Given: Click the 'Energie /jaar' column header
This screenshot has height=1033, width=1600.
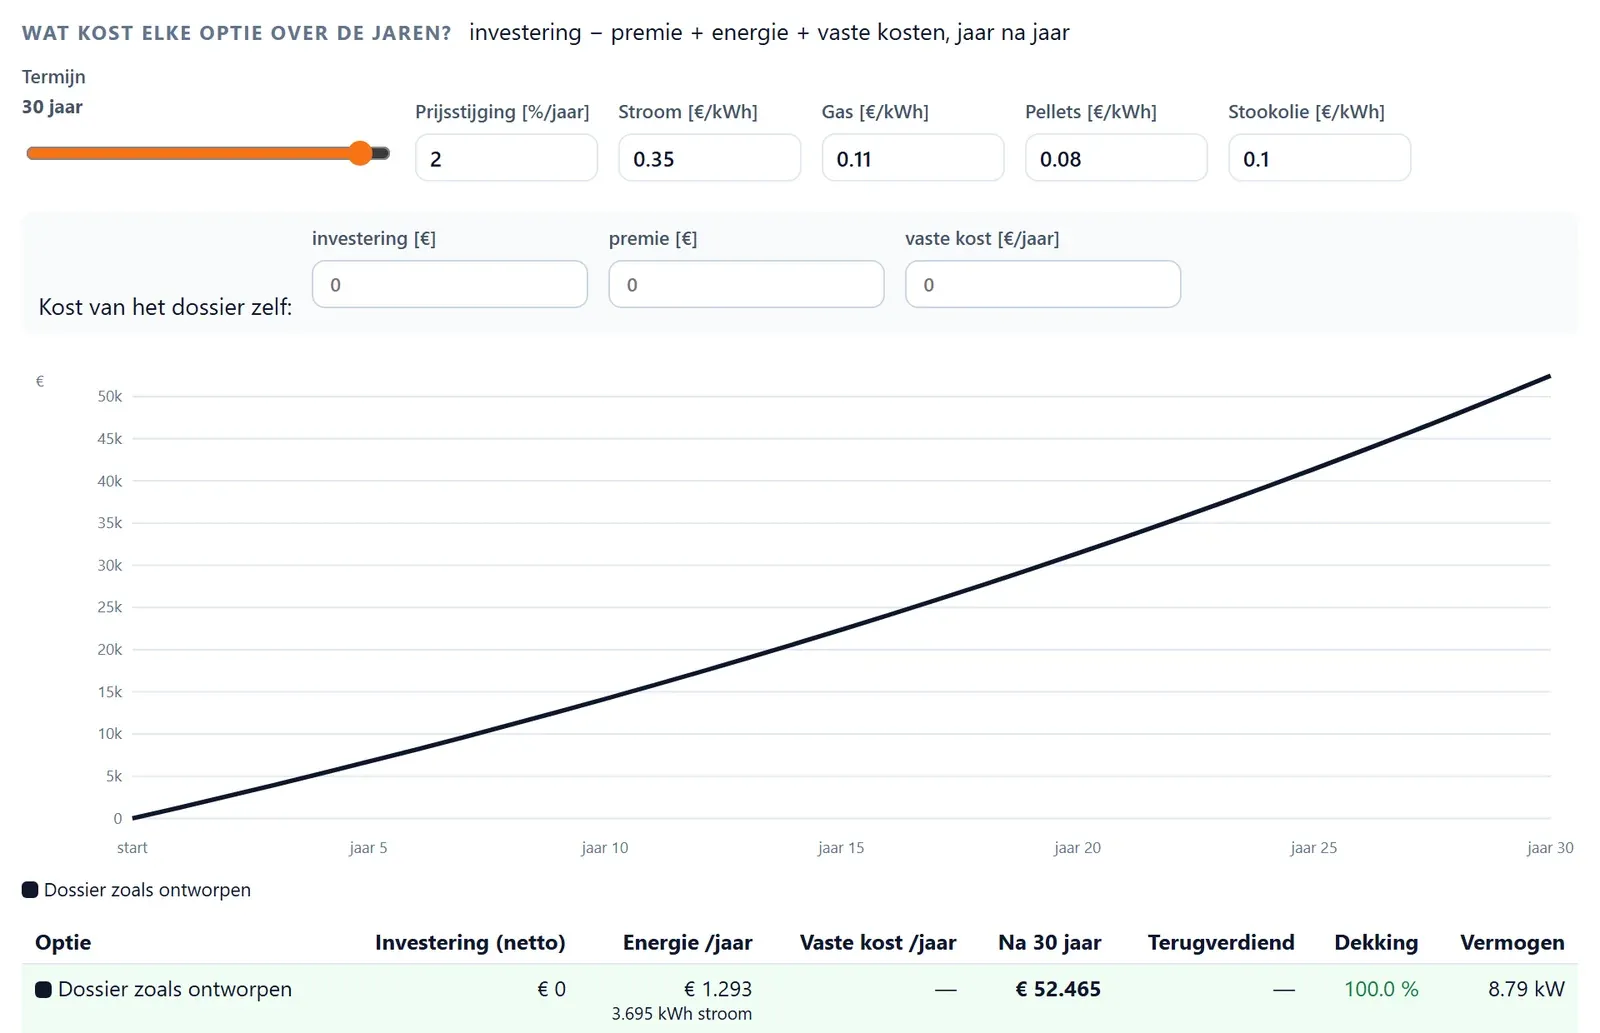Looking at the screenshot, I should 687,942.
